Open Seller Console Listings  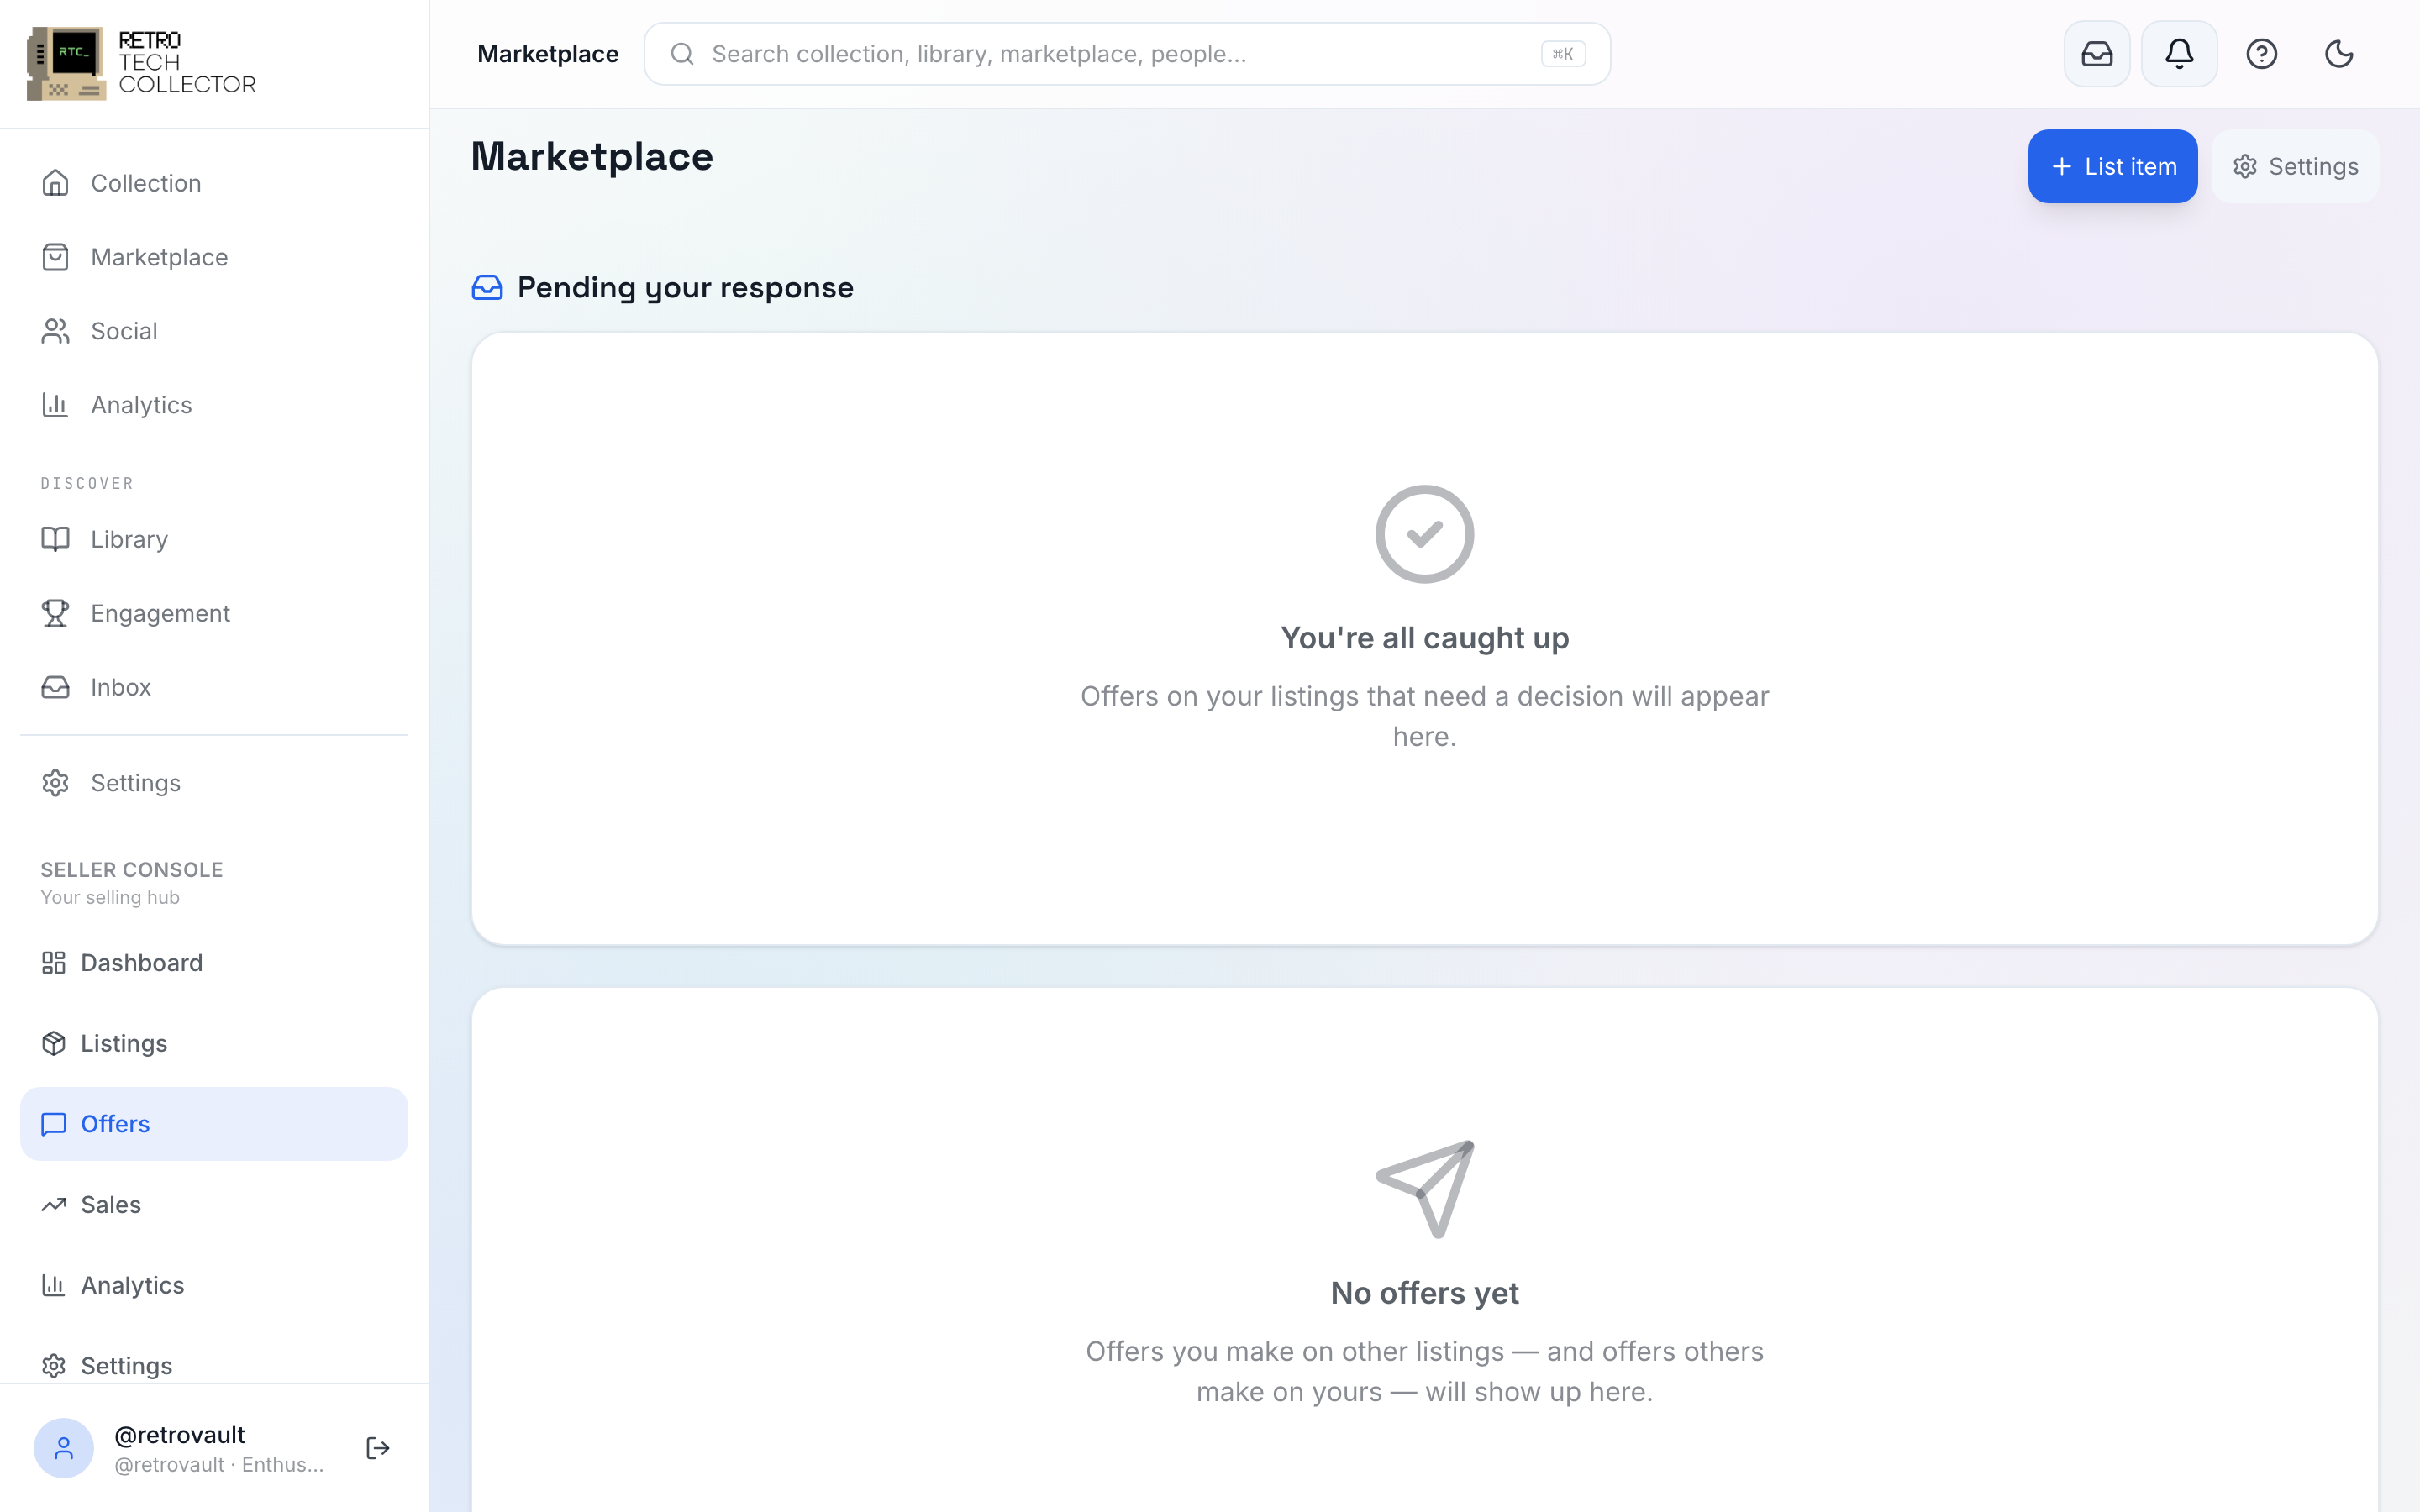pyautogui.click(x=214, y=1043)
